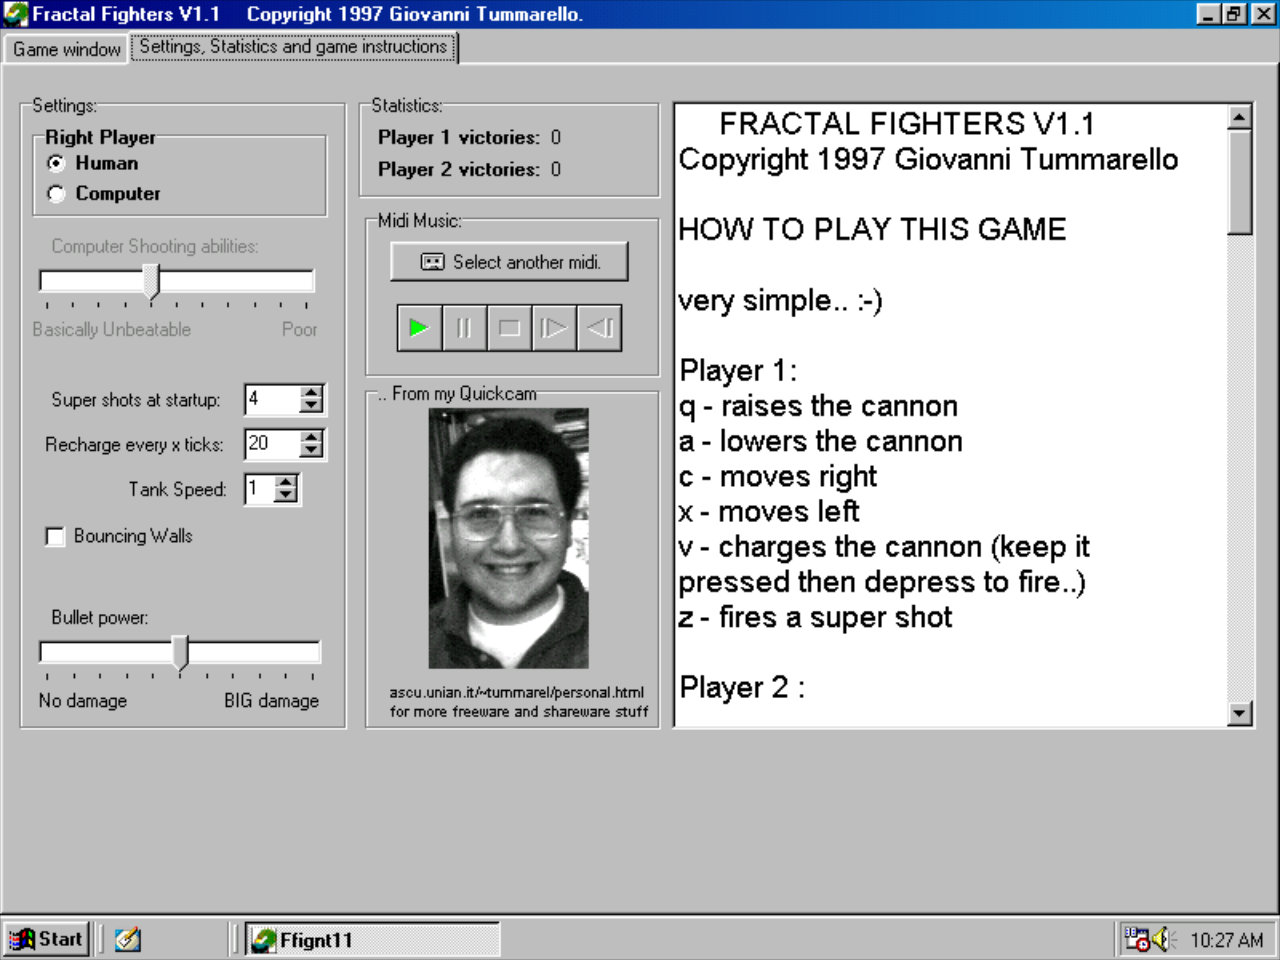Screen dimensions: 1280x960
Task: Open the Windows Start menu
Action: coord(47,939)
